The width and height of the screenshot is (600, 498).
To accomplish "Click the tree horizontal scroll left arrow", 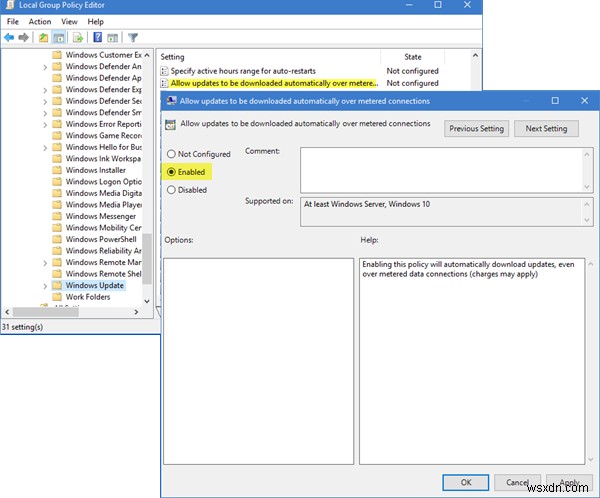I will point(7,312).
